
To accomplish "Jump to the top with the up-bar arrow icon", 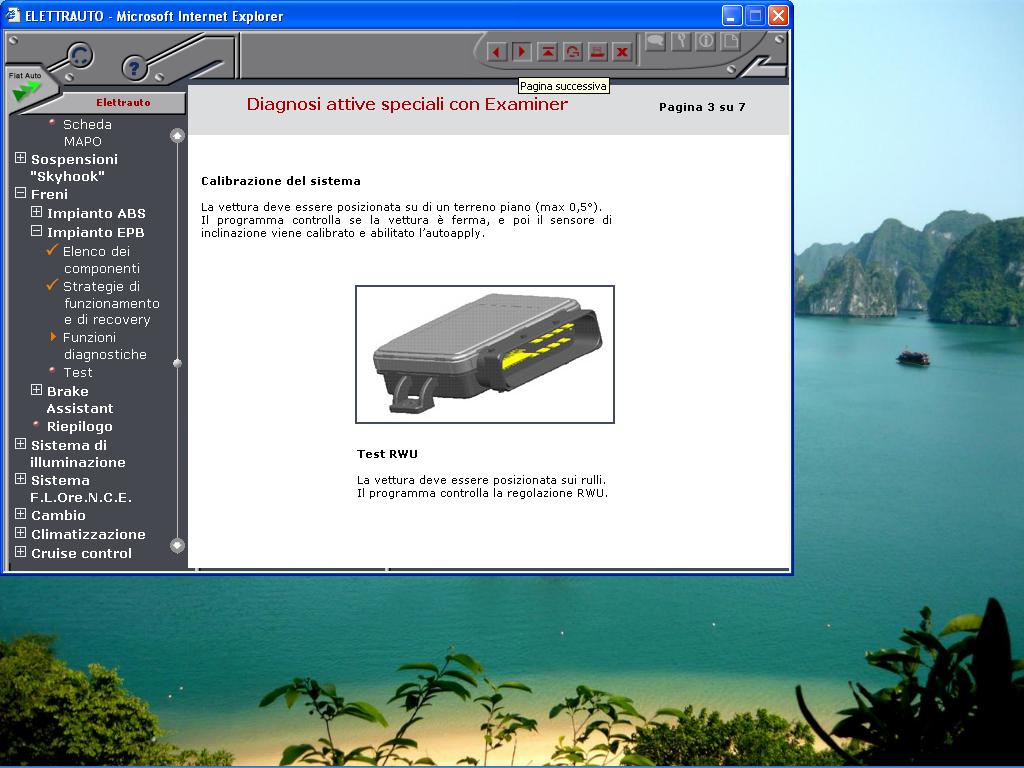I will (547, 52).
